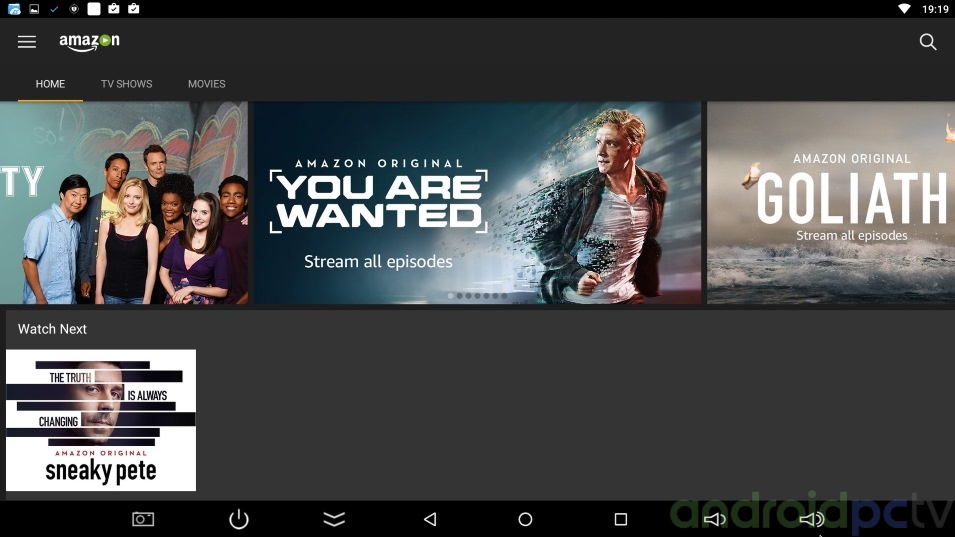
Task: Select the Community cast banner
Action: pos(123,202)
